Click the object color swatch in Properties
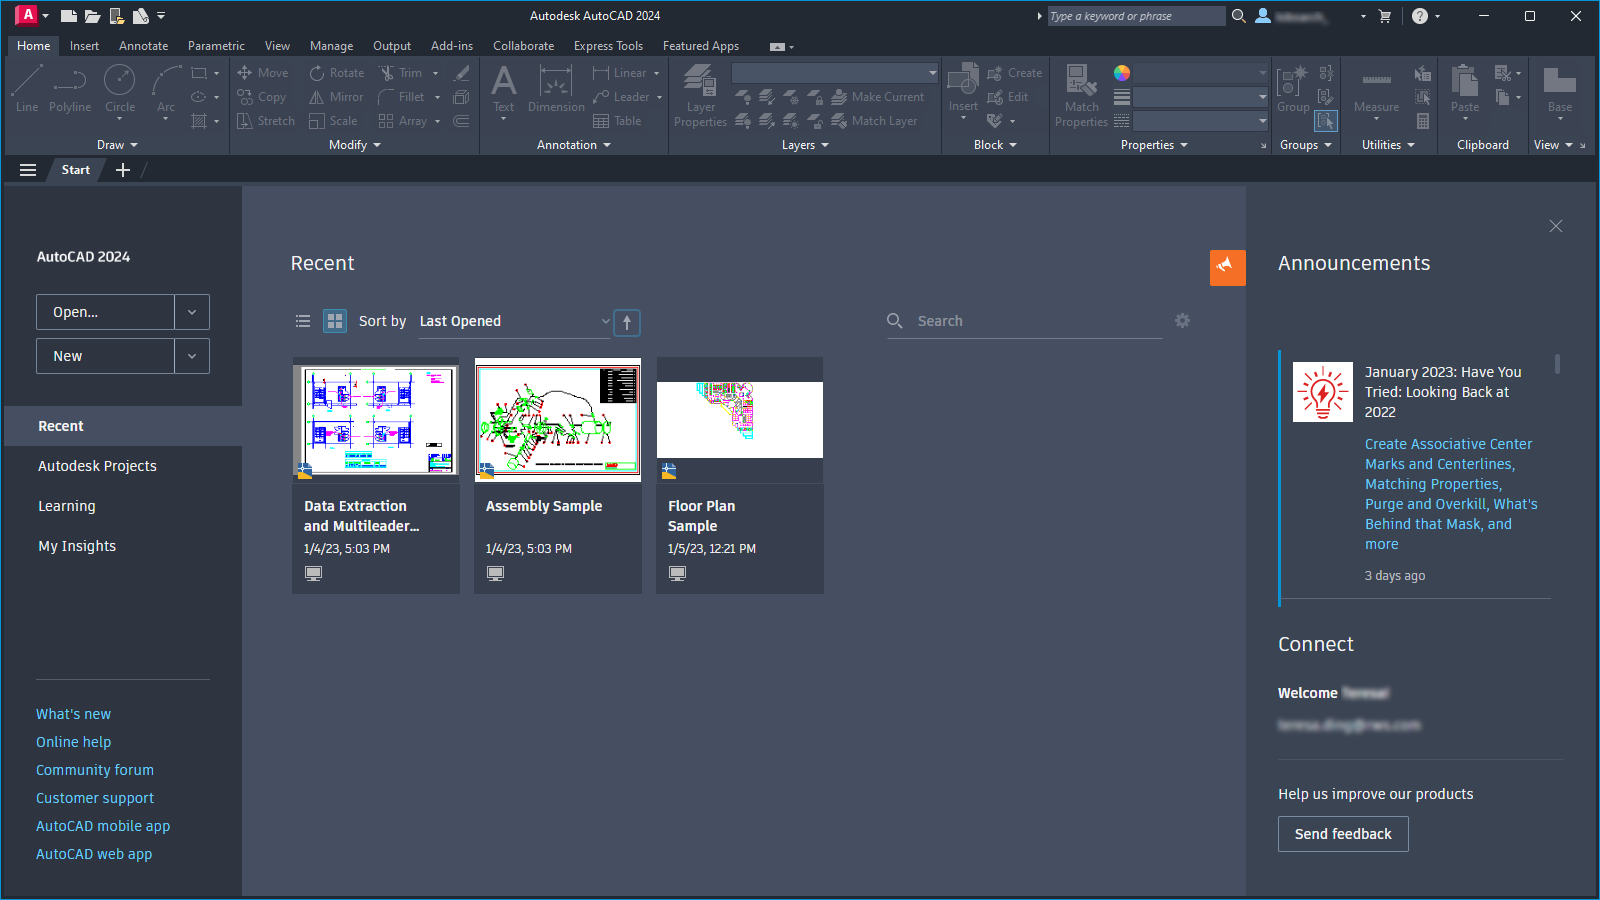This screenshot has height=900, width=1600. click(1122, 72)
